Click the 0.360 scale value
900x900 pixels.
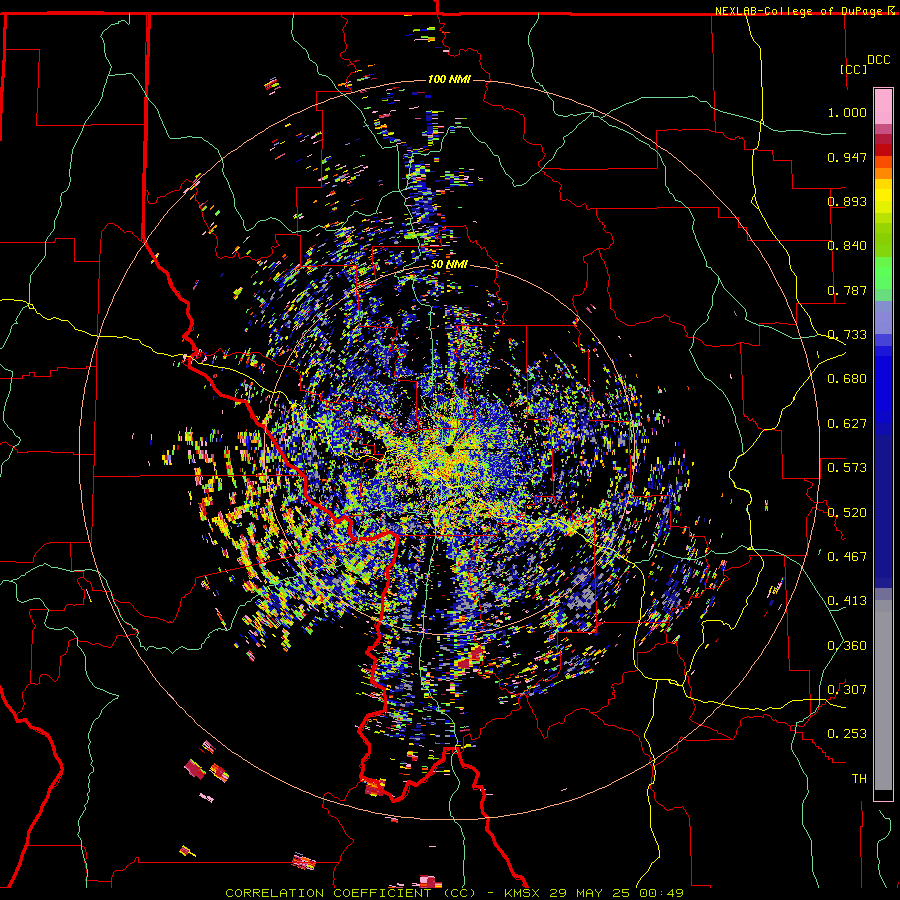pyautogui.click(x=847, y=646)
